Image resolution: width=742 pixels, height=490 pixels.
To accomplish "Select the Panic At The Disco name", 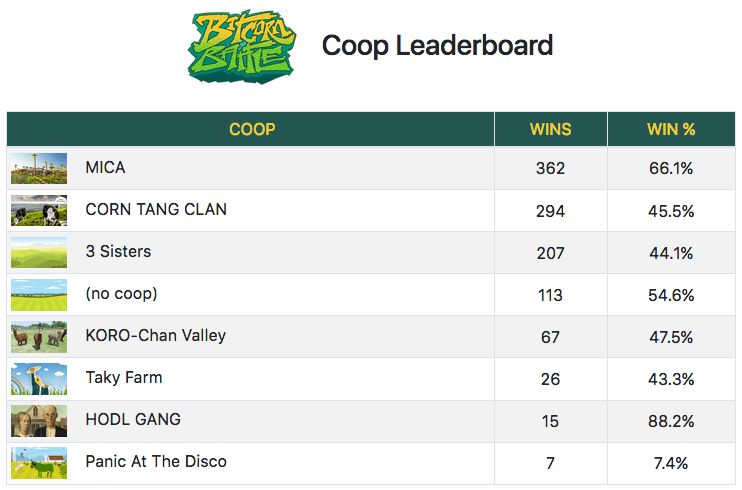I will click(x=156, y=462).
